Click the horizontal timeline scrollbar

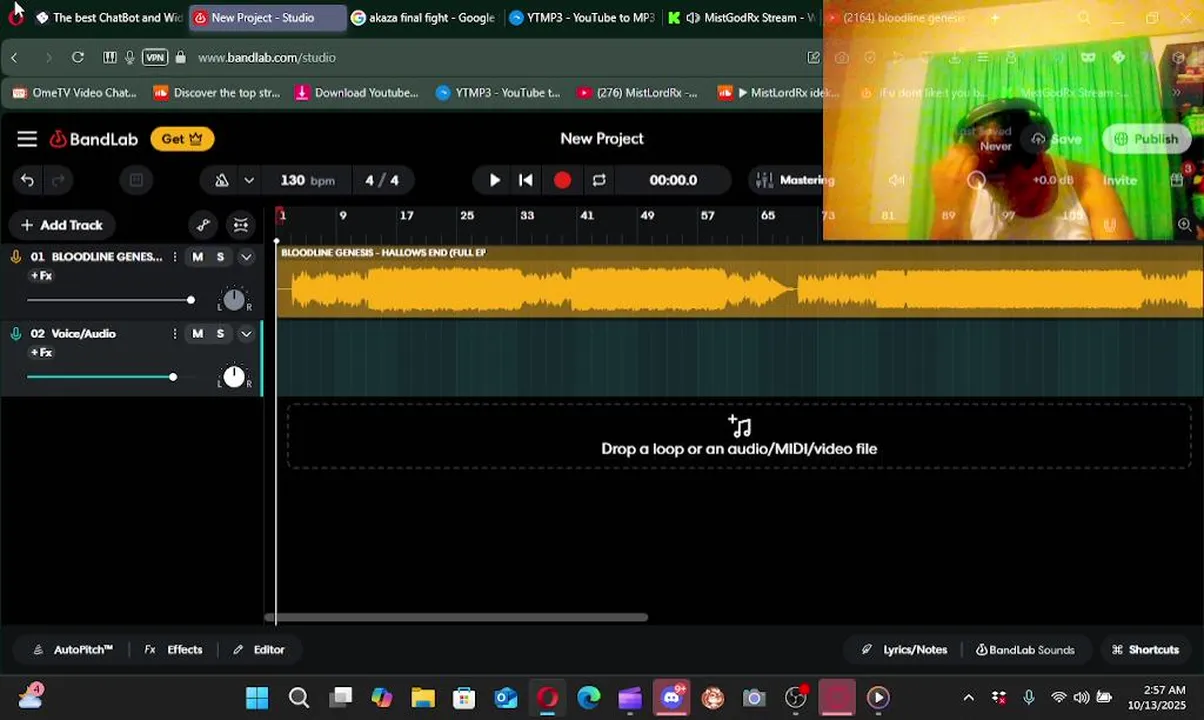point(456,617)
